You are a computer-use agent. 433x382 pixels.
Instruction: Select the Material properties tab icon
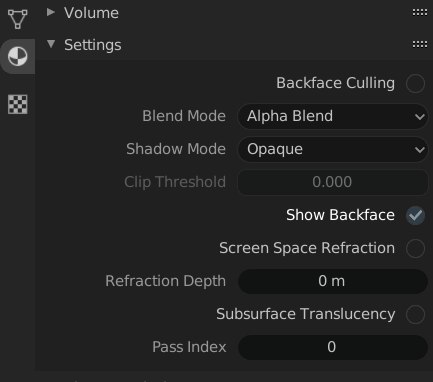(17, 56)
